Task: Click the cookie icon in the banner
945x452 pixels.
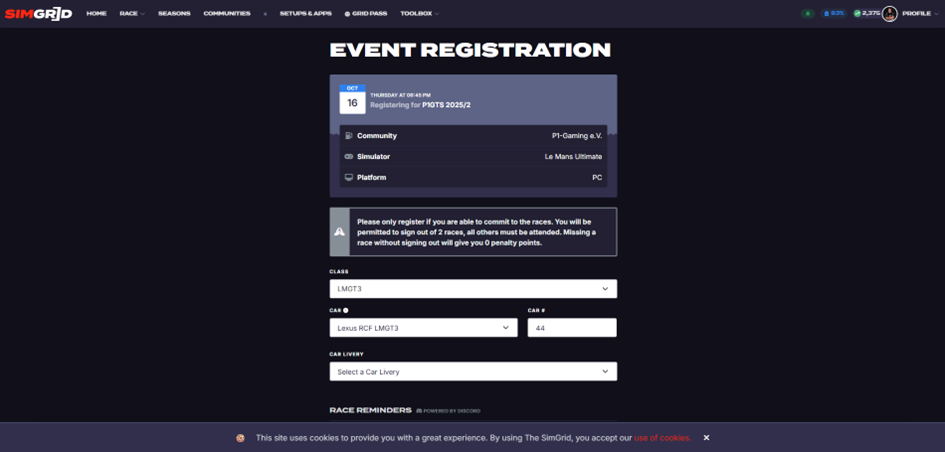Action: coord(240,438)
